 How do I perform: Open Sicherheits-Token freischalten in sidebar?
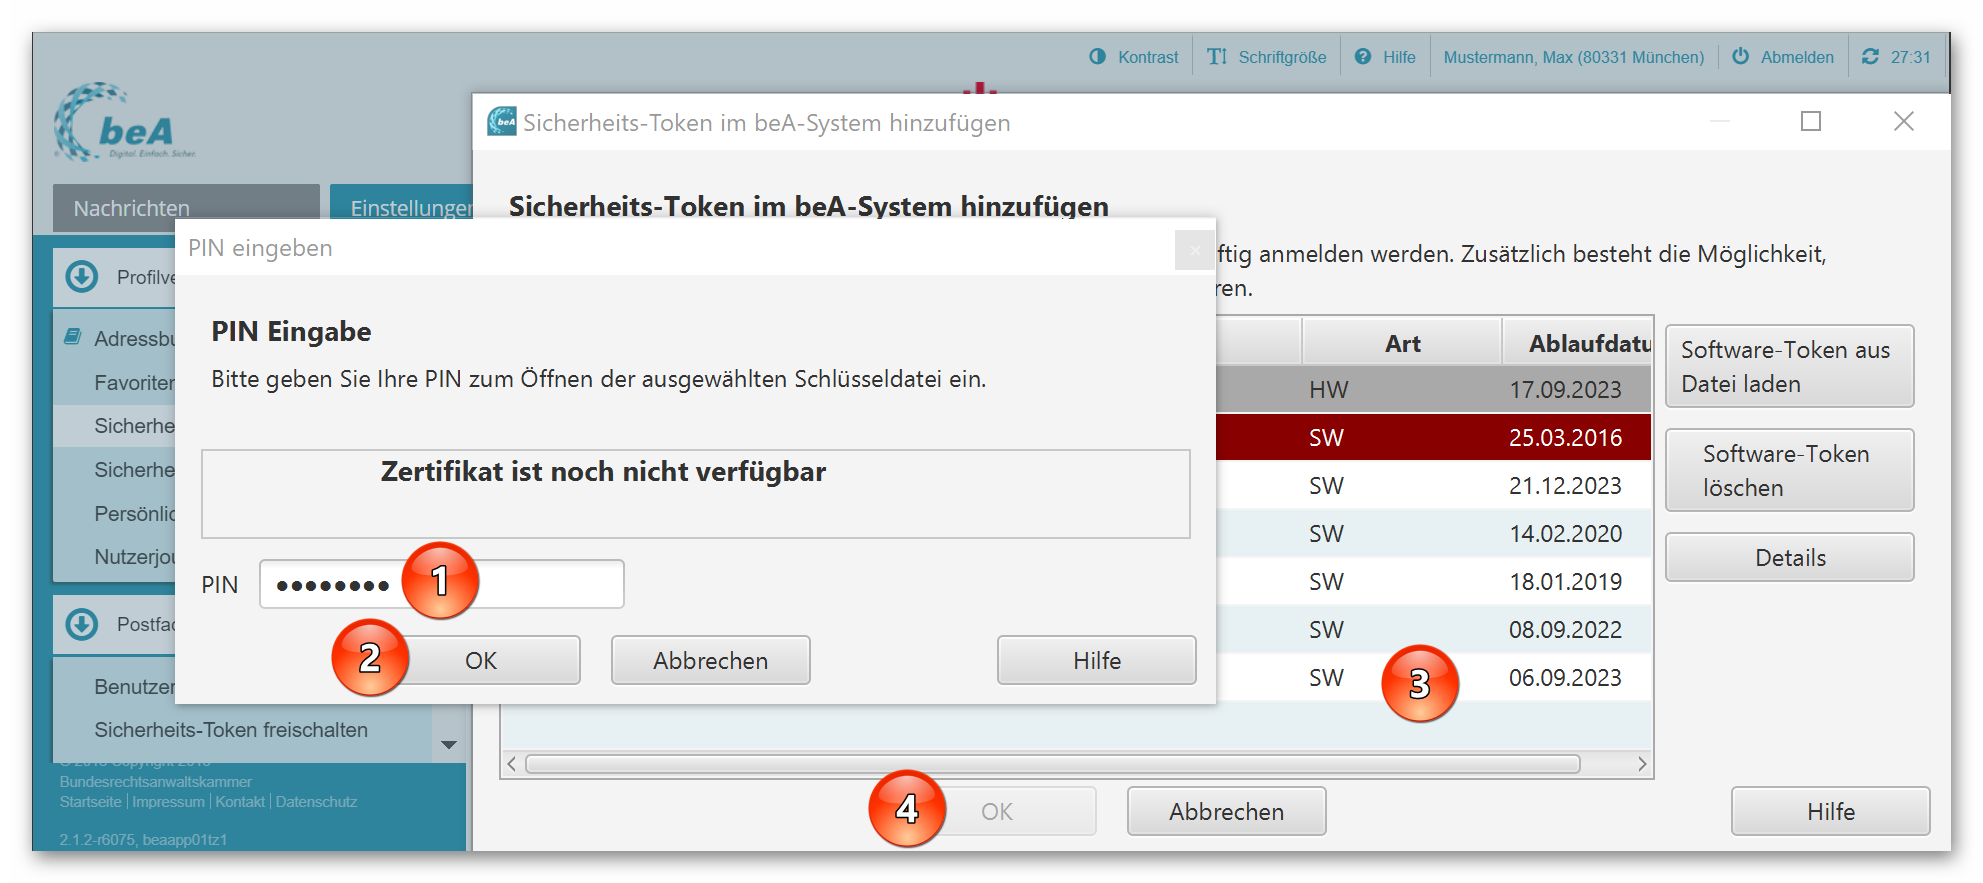click(x=231, y=730)
